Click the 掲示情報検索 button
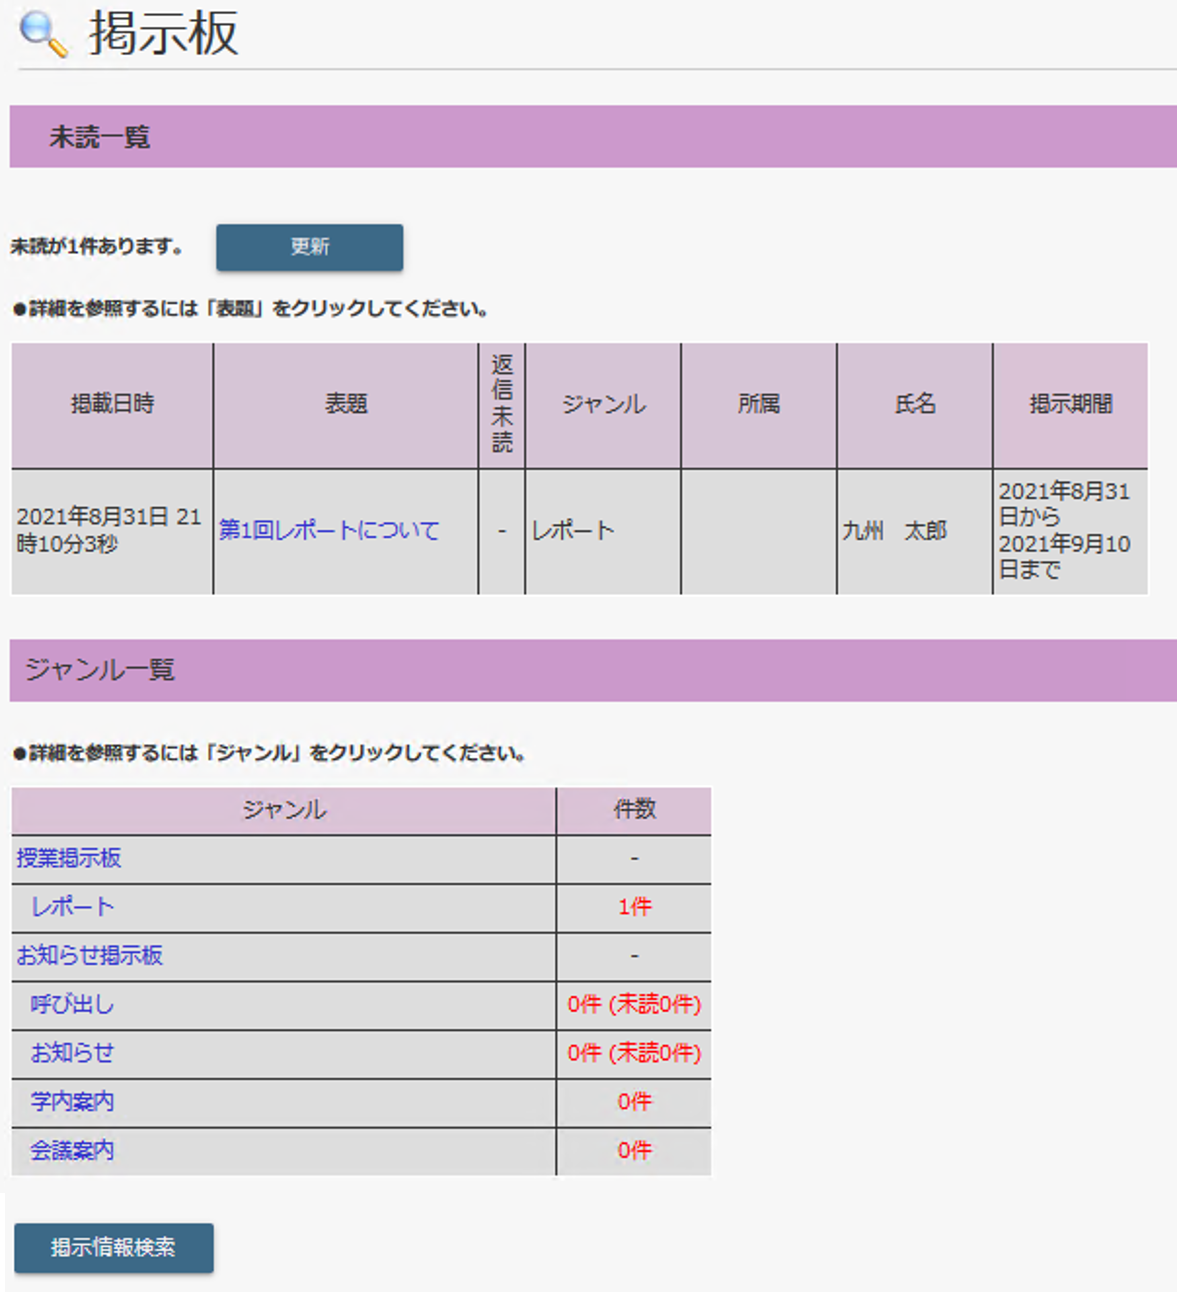The image size is (1177, 1292). 114,1248
